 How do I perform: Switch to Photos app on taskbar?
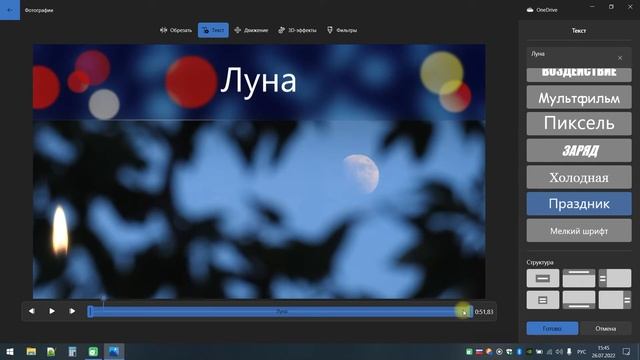(x=114, y=351)
